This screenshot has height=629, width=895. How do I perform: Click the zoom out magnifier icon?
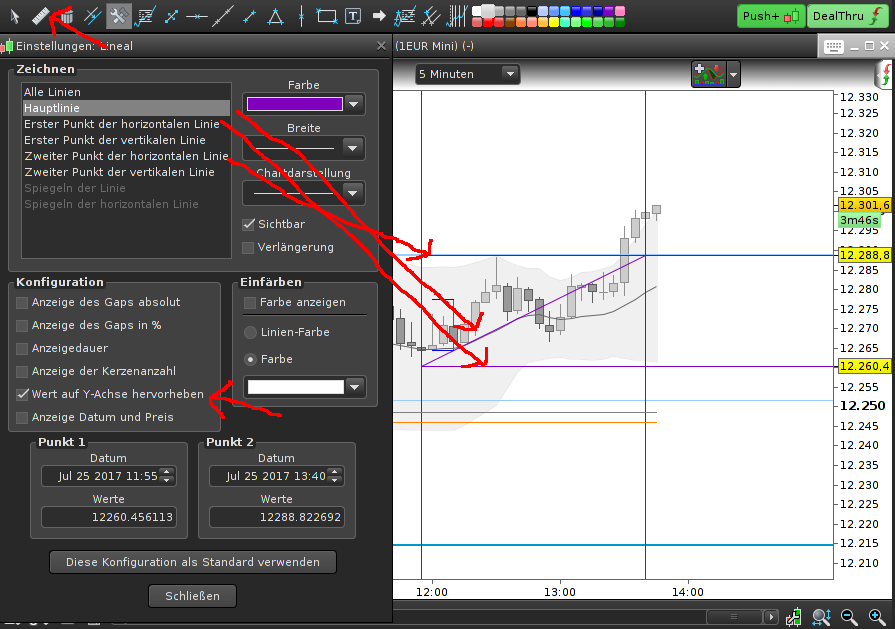coord(849,616)
